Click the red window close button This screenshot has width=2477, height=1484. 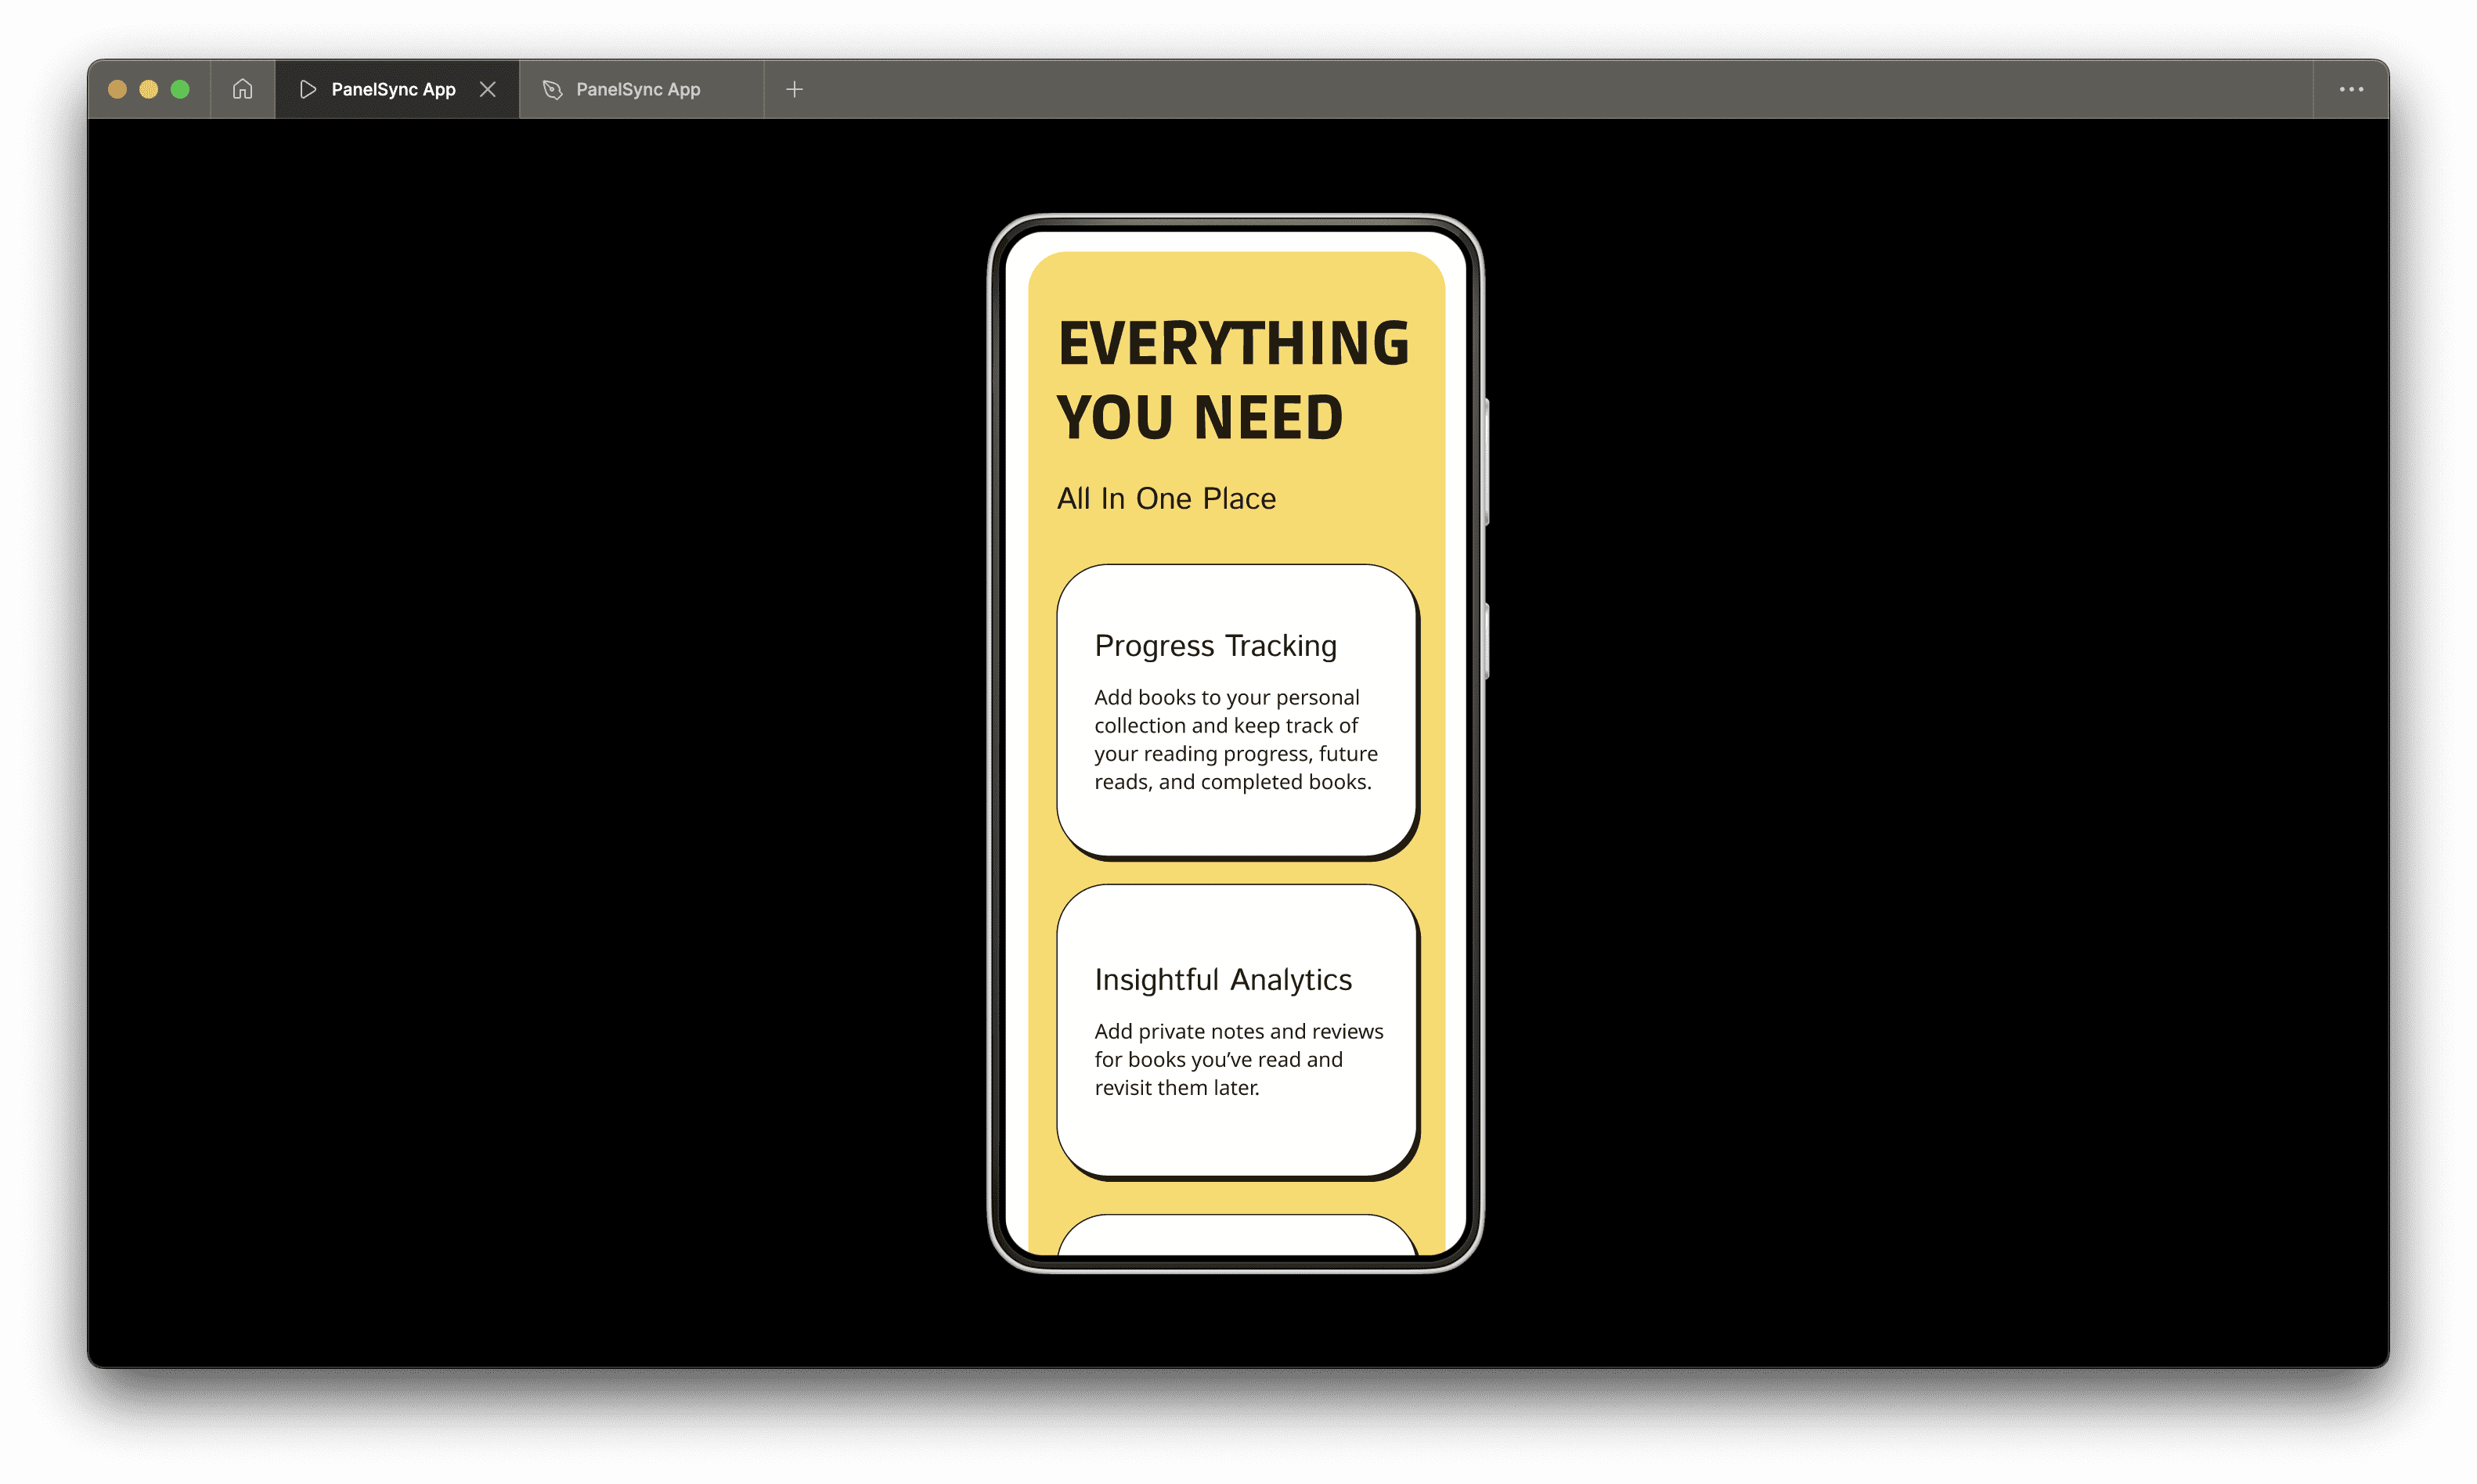pyautogui.click(x=117, y=89)
